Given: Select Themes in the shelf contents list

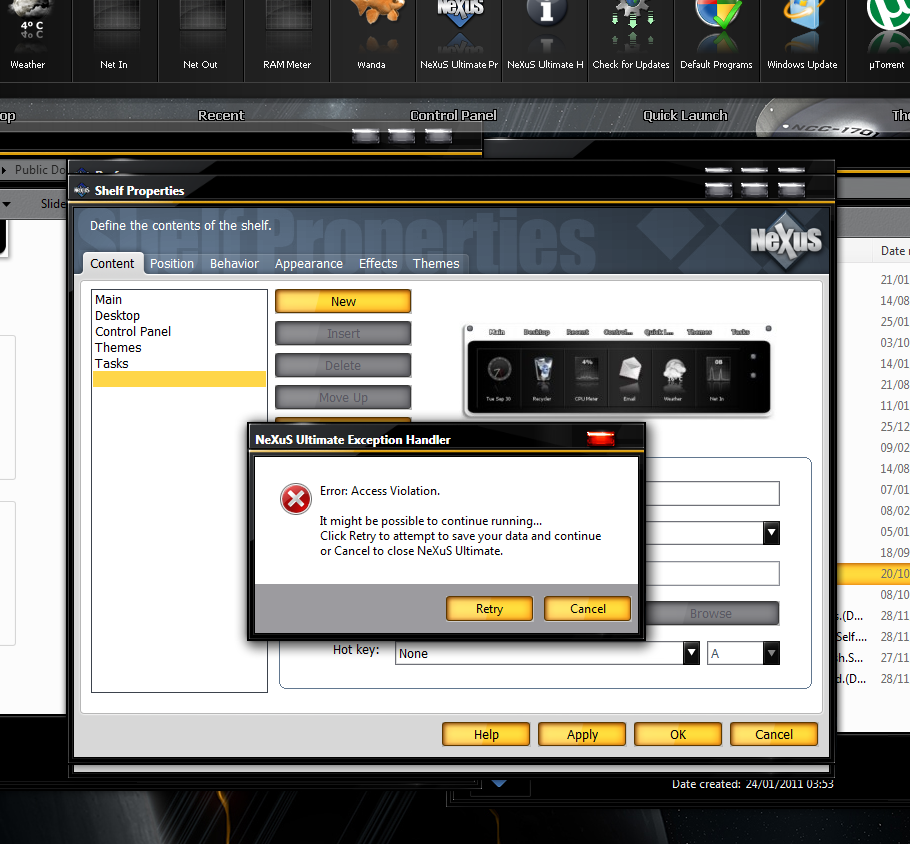Looking at the screenshot, I should [x=118, y=348].
